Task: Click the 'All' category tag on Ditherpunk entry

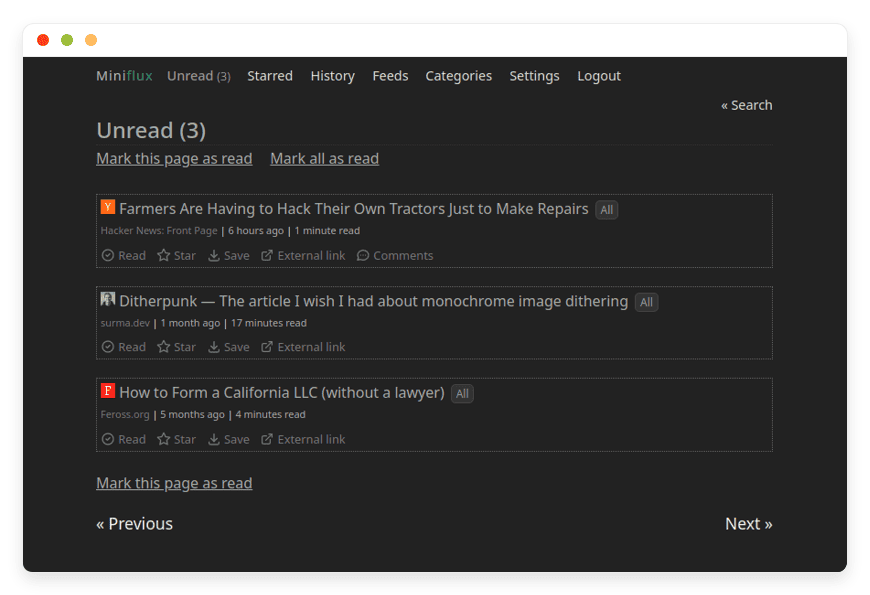Action: tap(646, 302)
